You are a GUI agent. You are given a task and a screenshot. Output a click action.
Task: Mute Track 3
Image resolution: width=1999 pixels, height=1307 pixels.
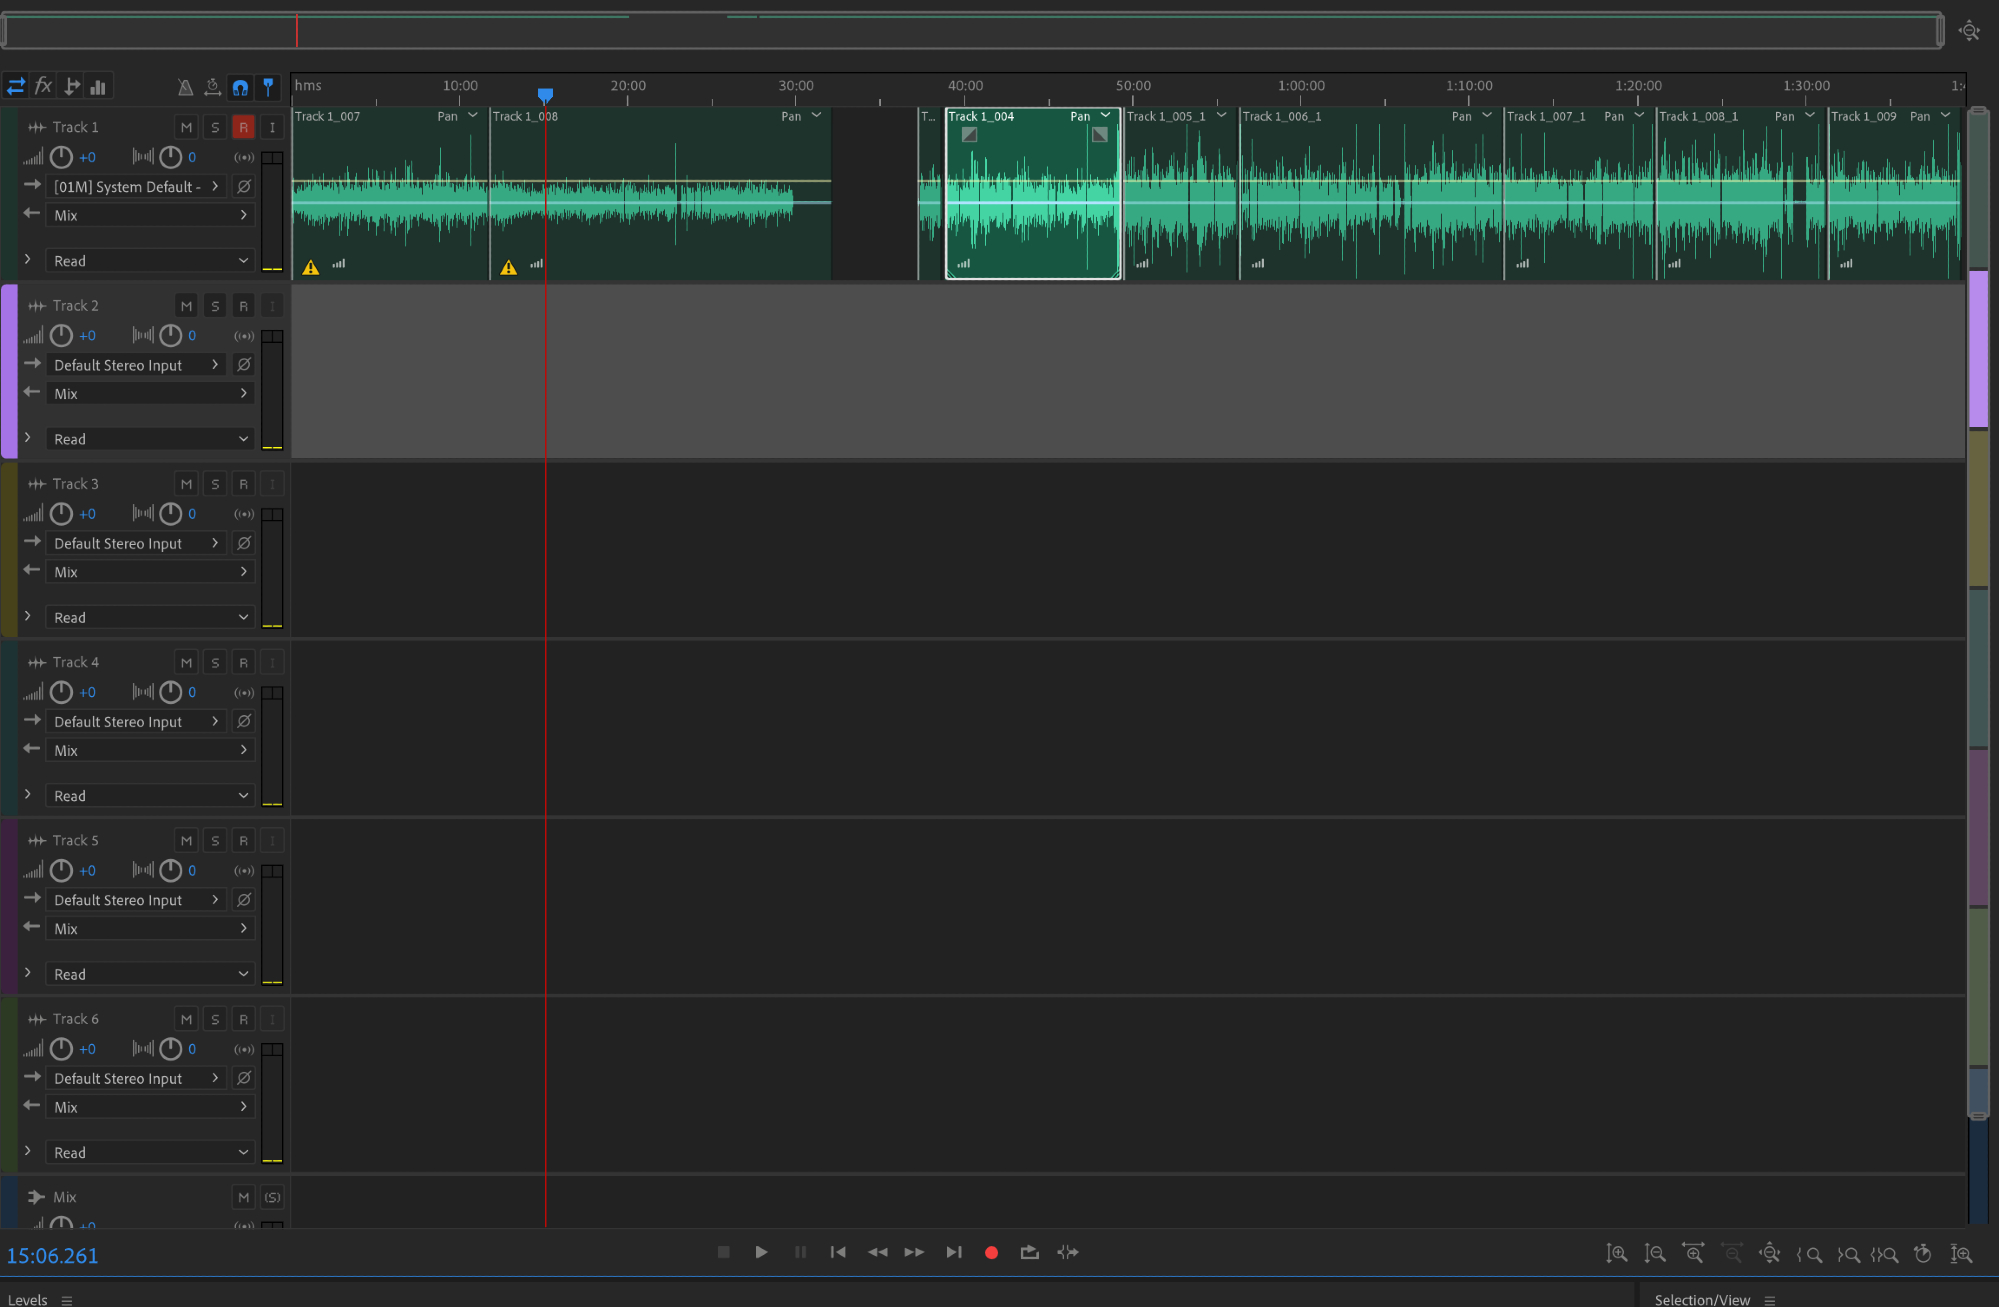pyautogui.click(x=186, y=484)
